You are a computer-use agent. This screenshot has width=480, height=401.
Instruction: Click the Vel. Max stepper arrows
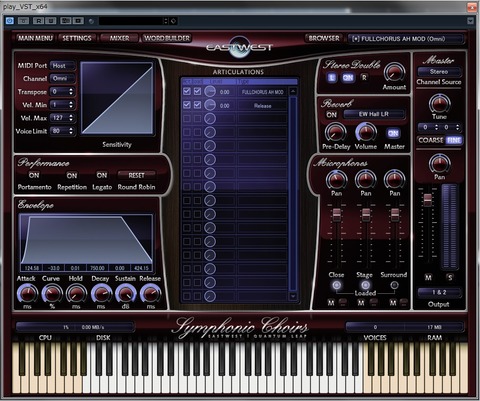point(71,118)
